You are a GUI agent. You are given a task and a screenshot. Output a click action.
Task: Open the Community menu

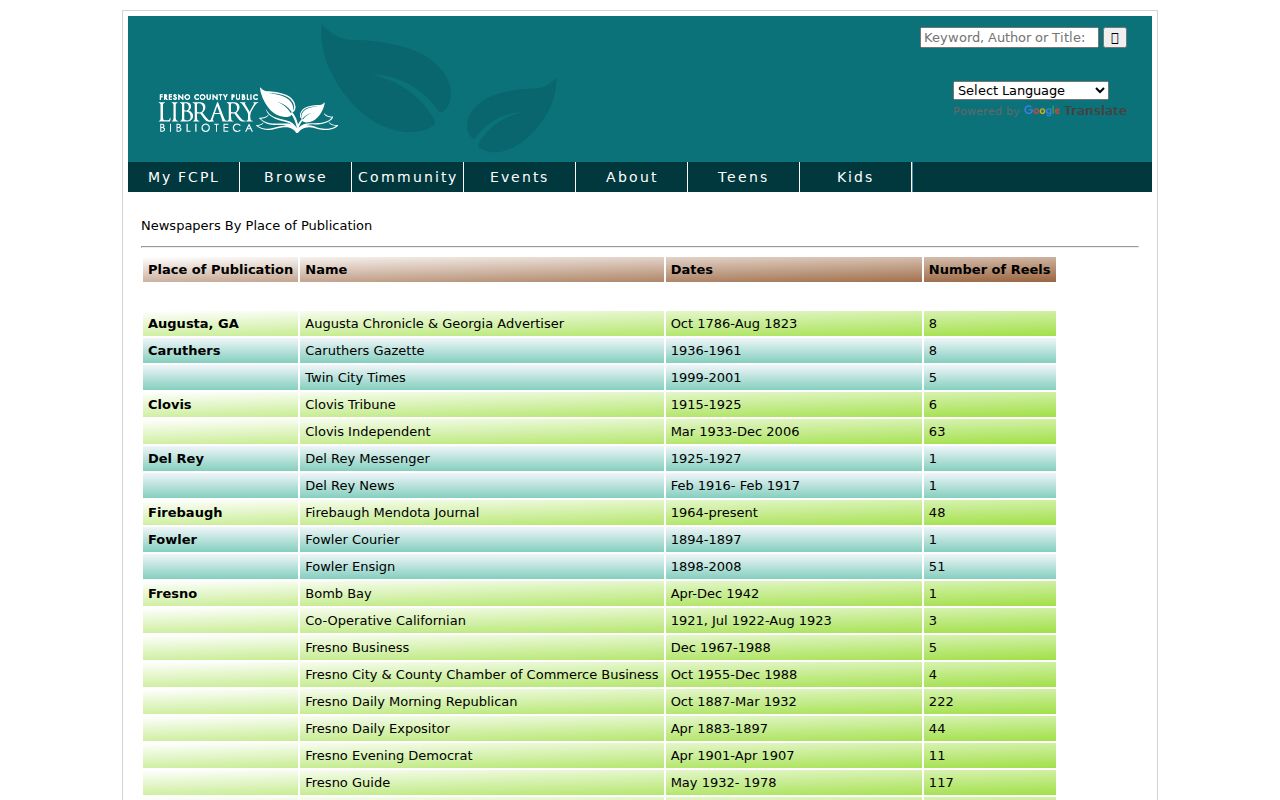click(x=408, y=177)
